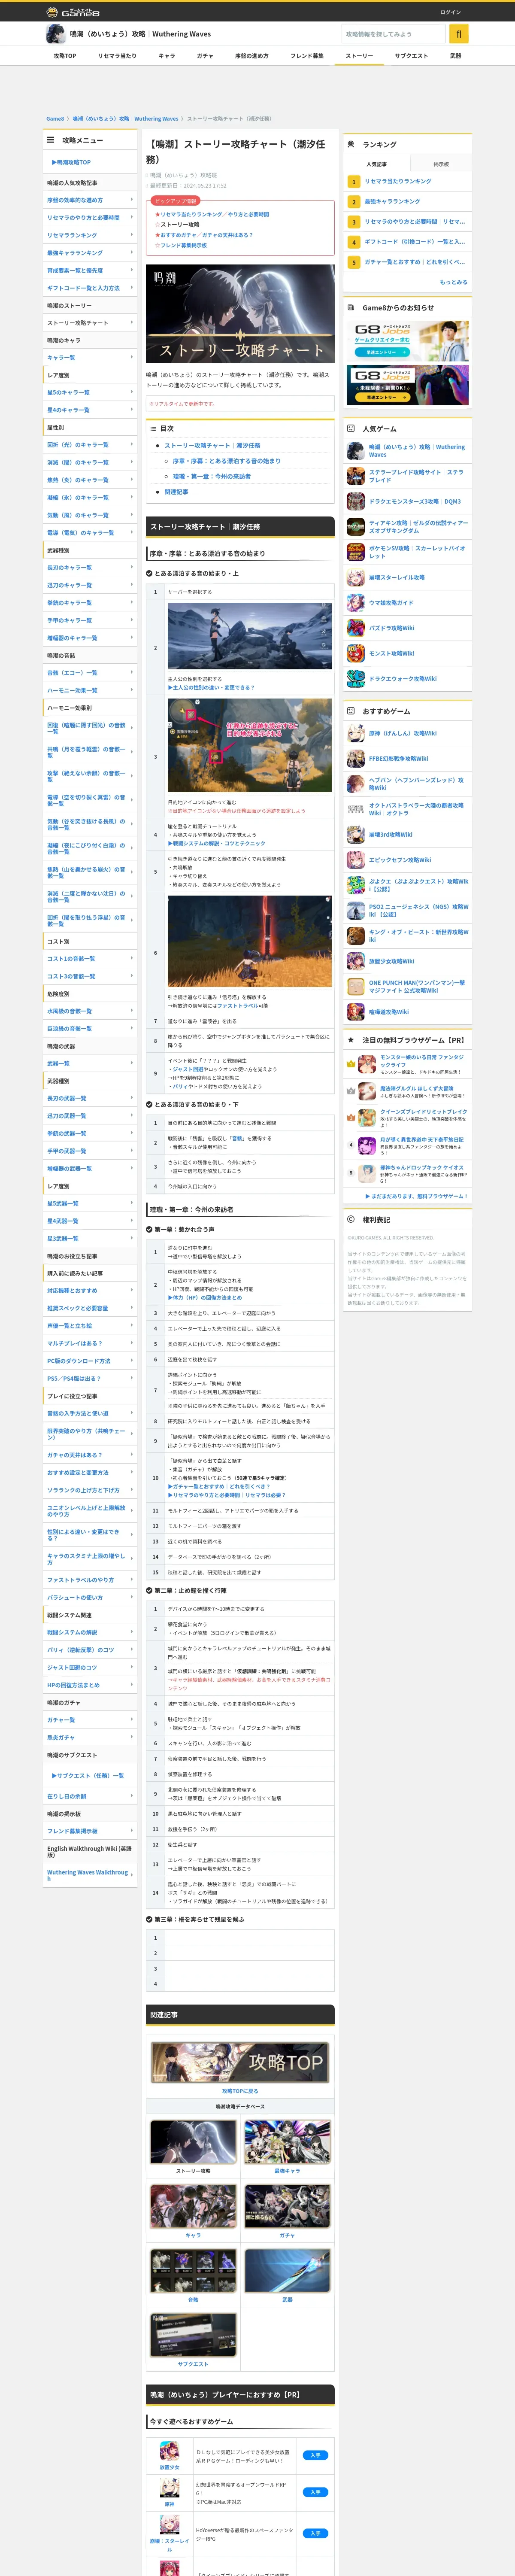Click the 権利表記 copyright icon
The width and height of the screenshot is (515, 2576).
[351, 1219]
